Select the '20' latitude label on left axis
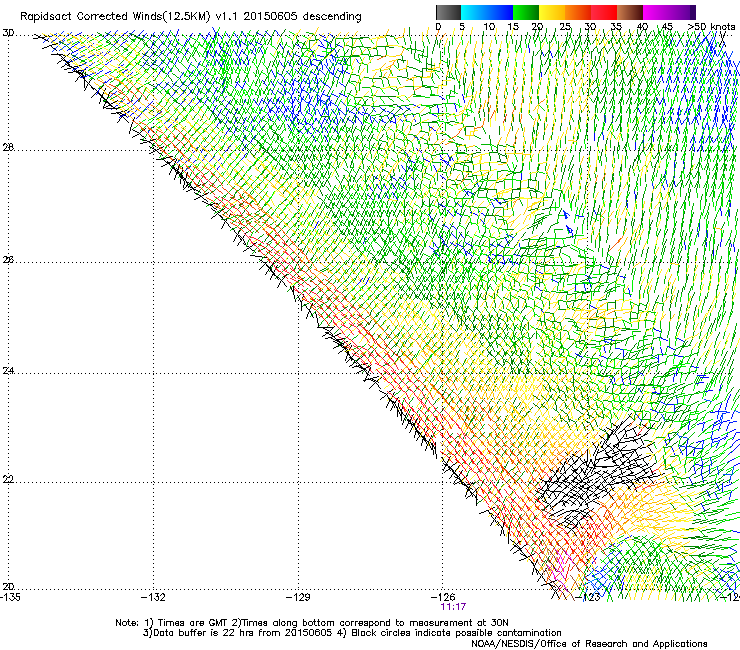 click(x=8, y=586)
